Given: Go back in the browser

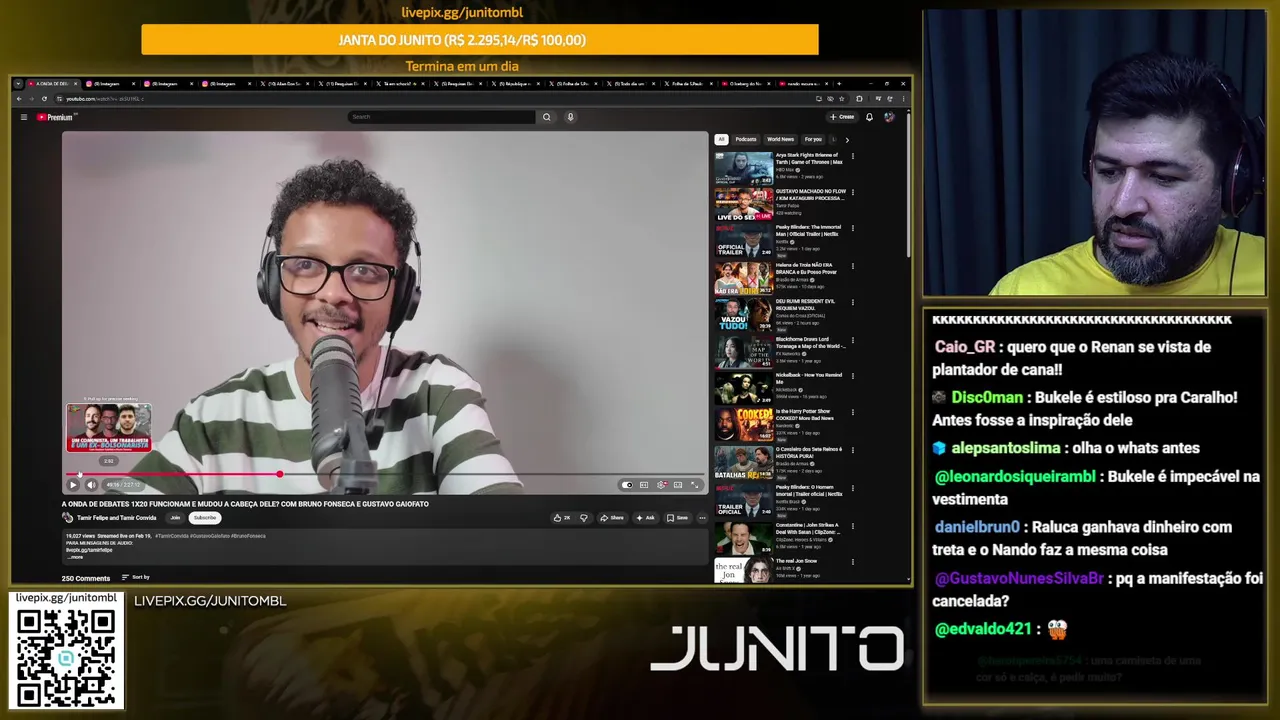Looking at the screenshot, I should (x=19, y=99).
